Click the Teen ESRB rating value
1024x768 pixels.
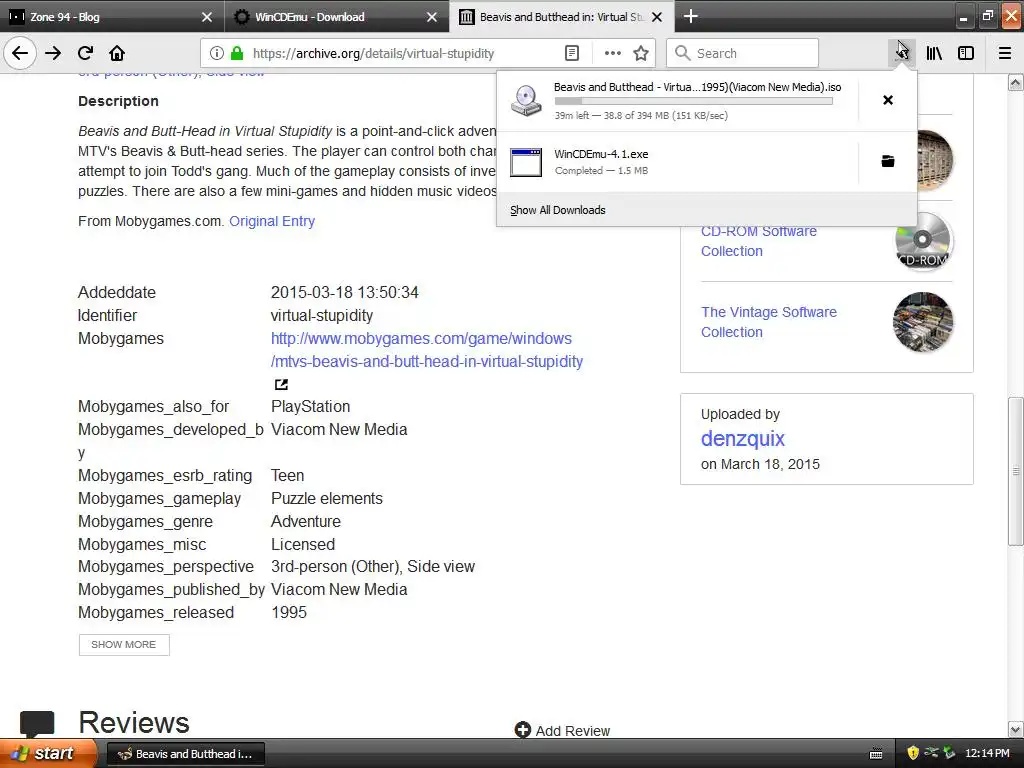click(x=287, y=475)
